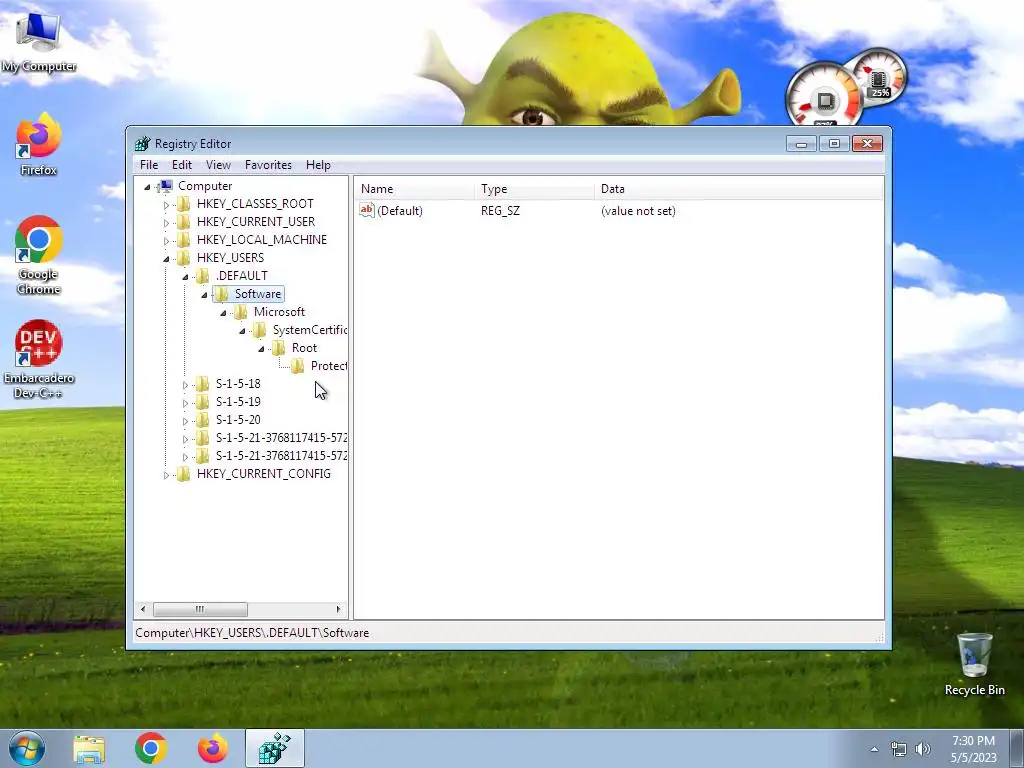Click the Type column header
The height and width of the screenshot is (768, 1024).
(535, 189)
